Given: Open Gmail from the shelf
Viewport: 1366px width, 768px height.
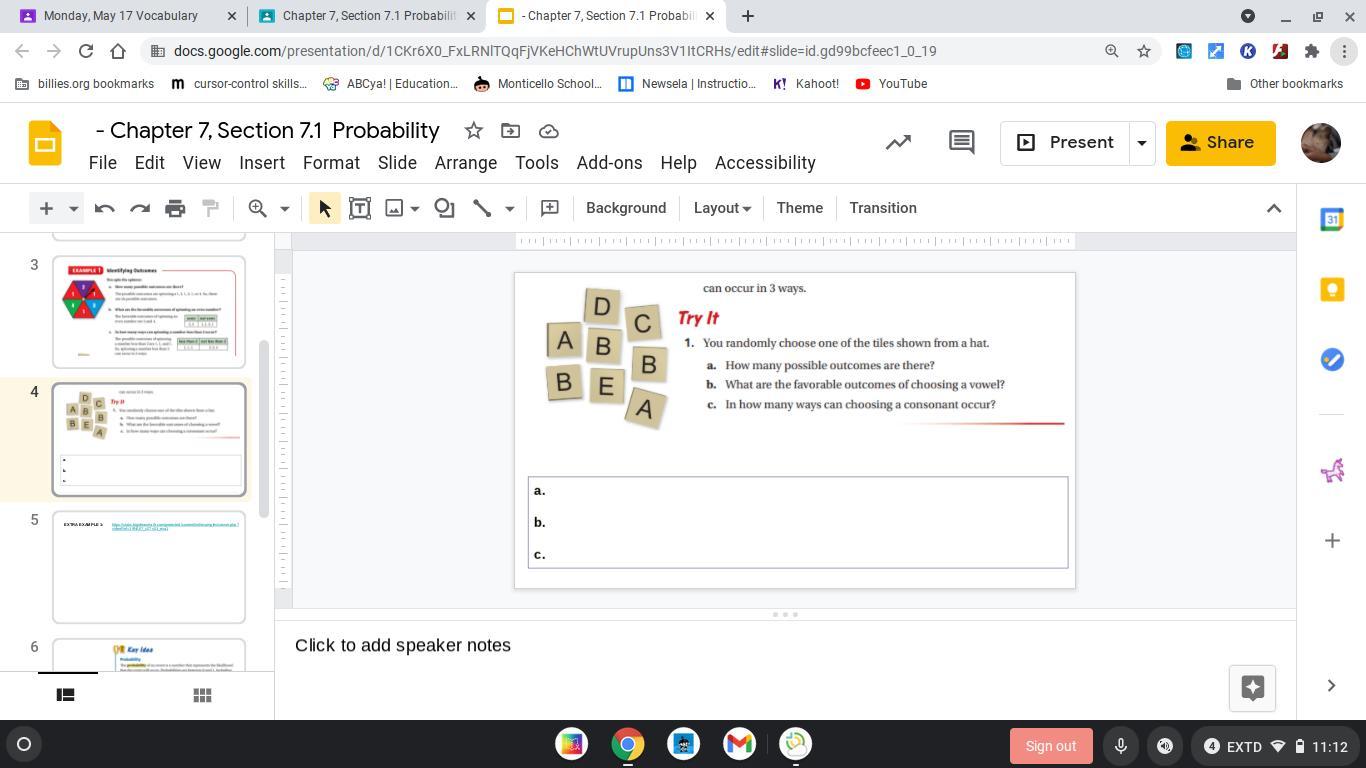Looking at the screenshot, I should click(739, 745).
